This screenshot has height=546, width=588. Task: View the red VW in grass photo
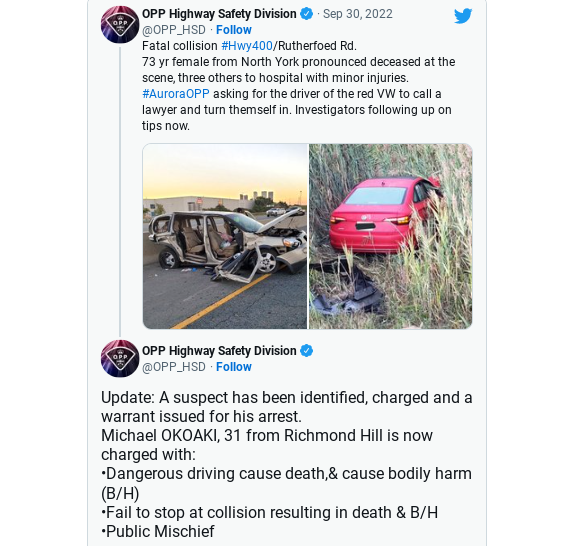[x=390, y=236]
